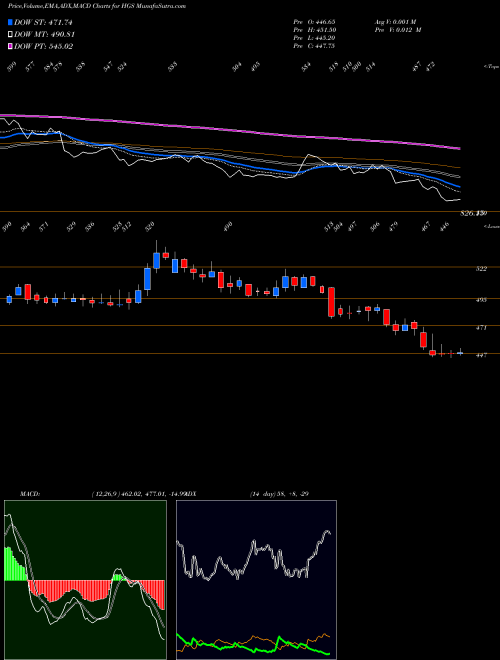Open the dark blue ADX chart panel
This screenshot has height=660, width=500.
coord(256,580)
